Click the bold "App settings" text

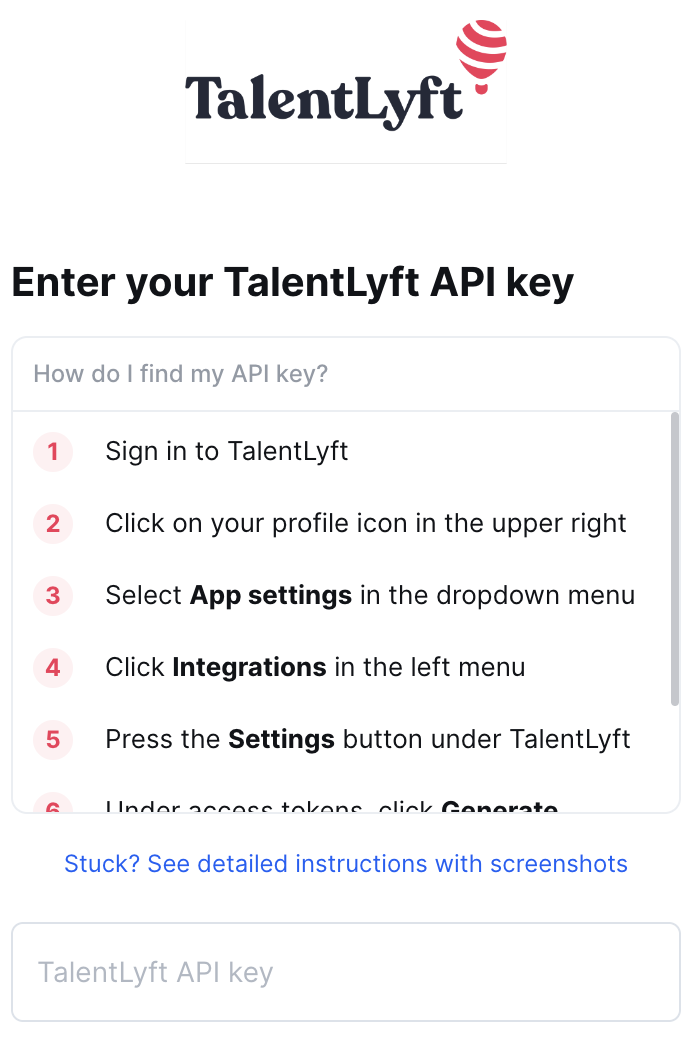pyautogui.click(x=271, y=596)
